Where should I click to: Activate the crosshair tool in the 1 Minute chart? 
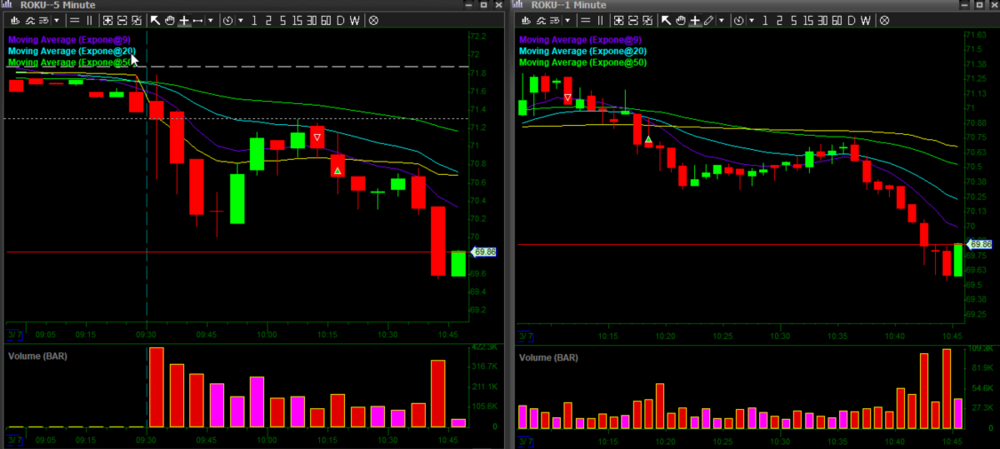click(694, 20)
